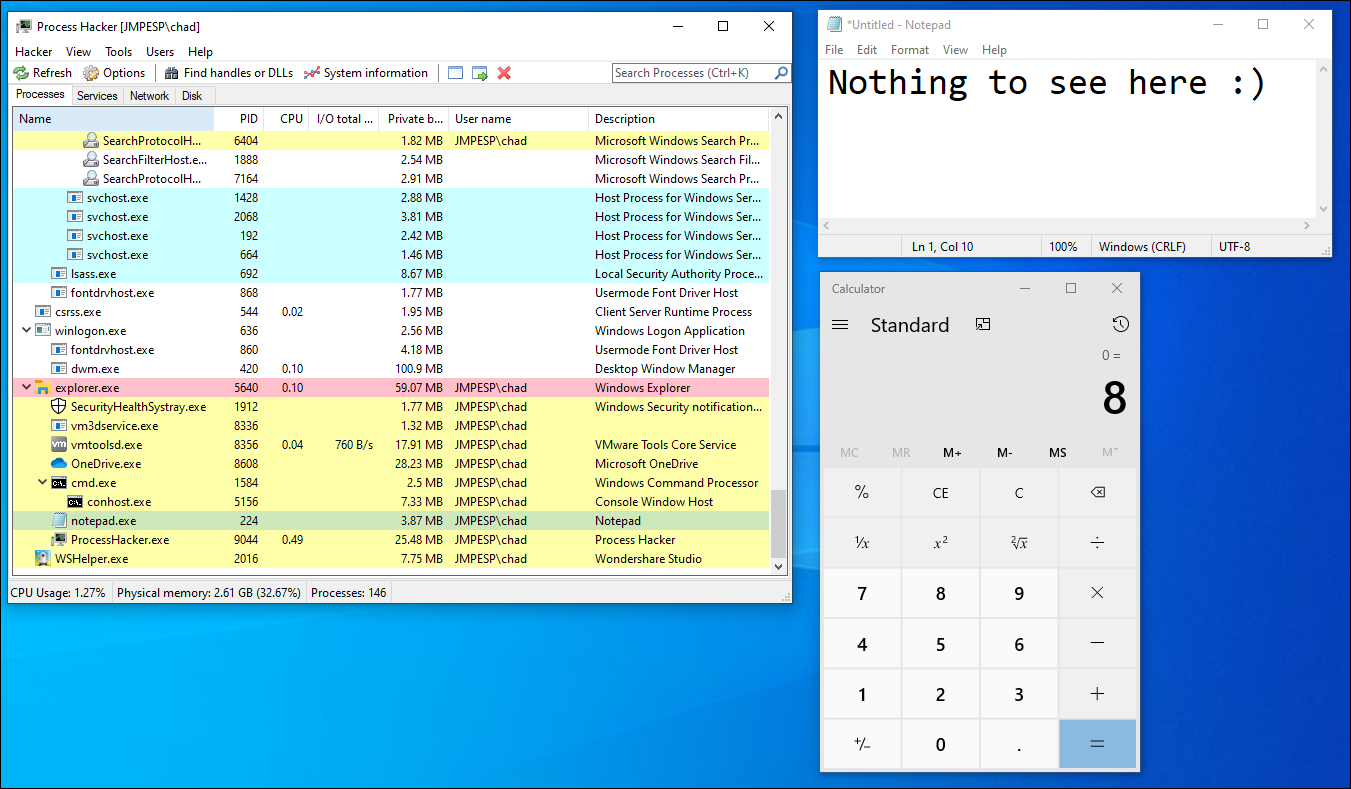Viewport: 1351px width, 789px height.
Task: Collapse the explorer.exe process tree
Action: click(27, 388)
